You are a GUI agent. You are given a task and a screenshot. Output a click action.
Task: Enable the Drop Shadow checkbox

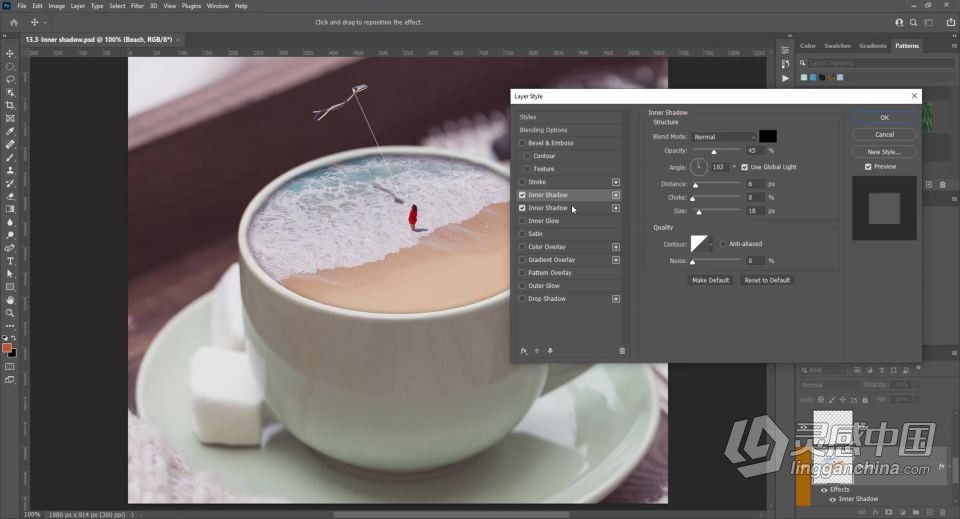[x=522, y=299]
